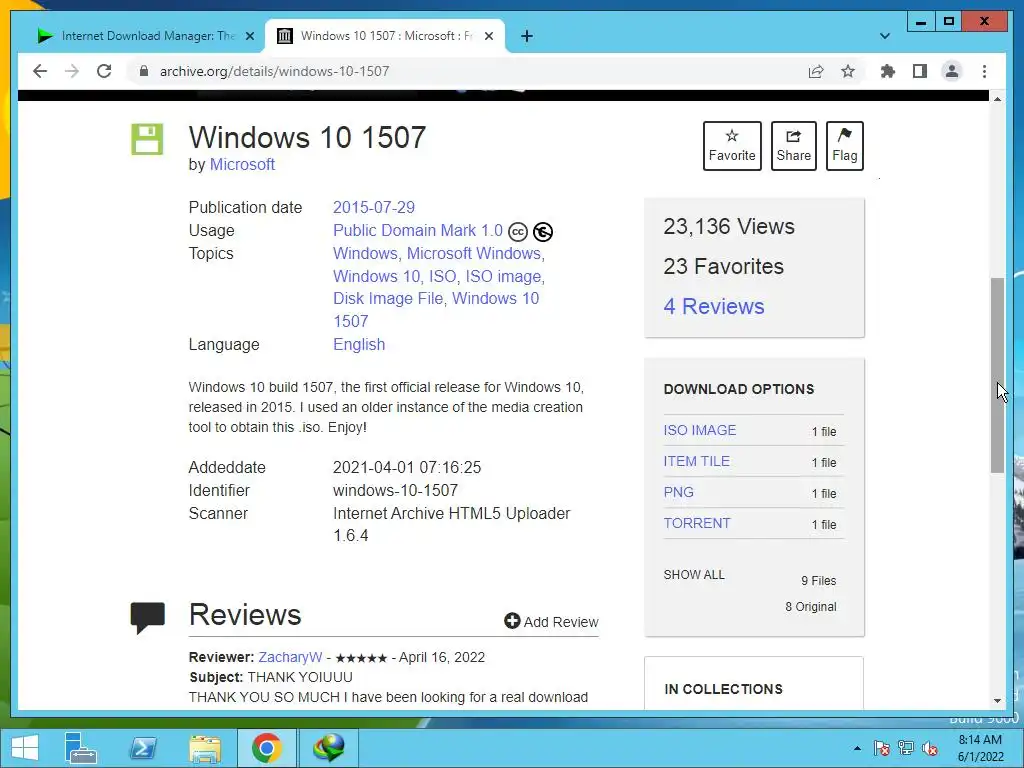Click the scrollbar down arrow
Viewport: 1024px width, 768px height.
[x=997, y=701]
